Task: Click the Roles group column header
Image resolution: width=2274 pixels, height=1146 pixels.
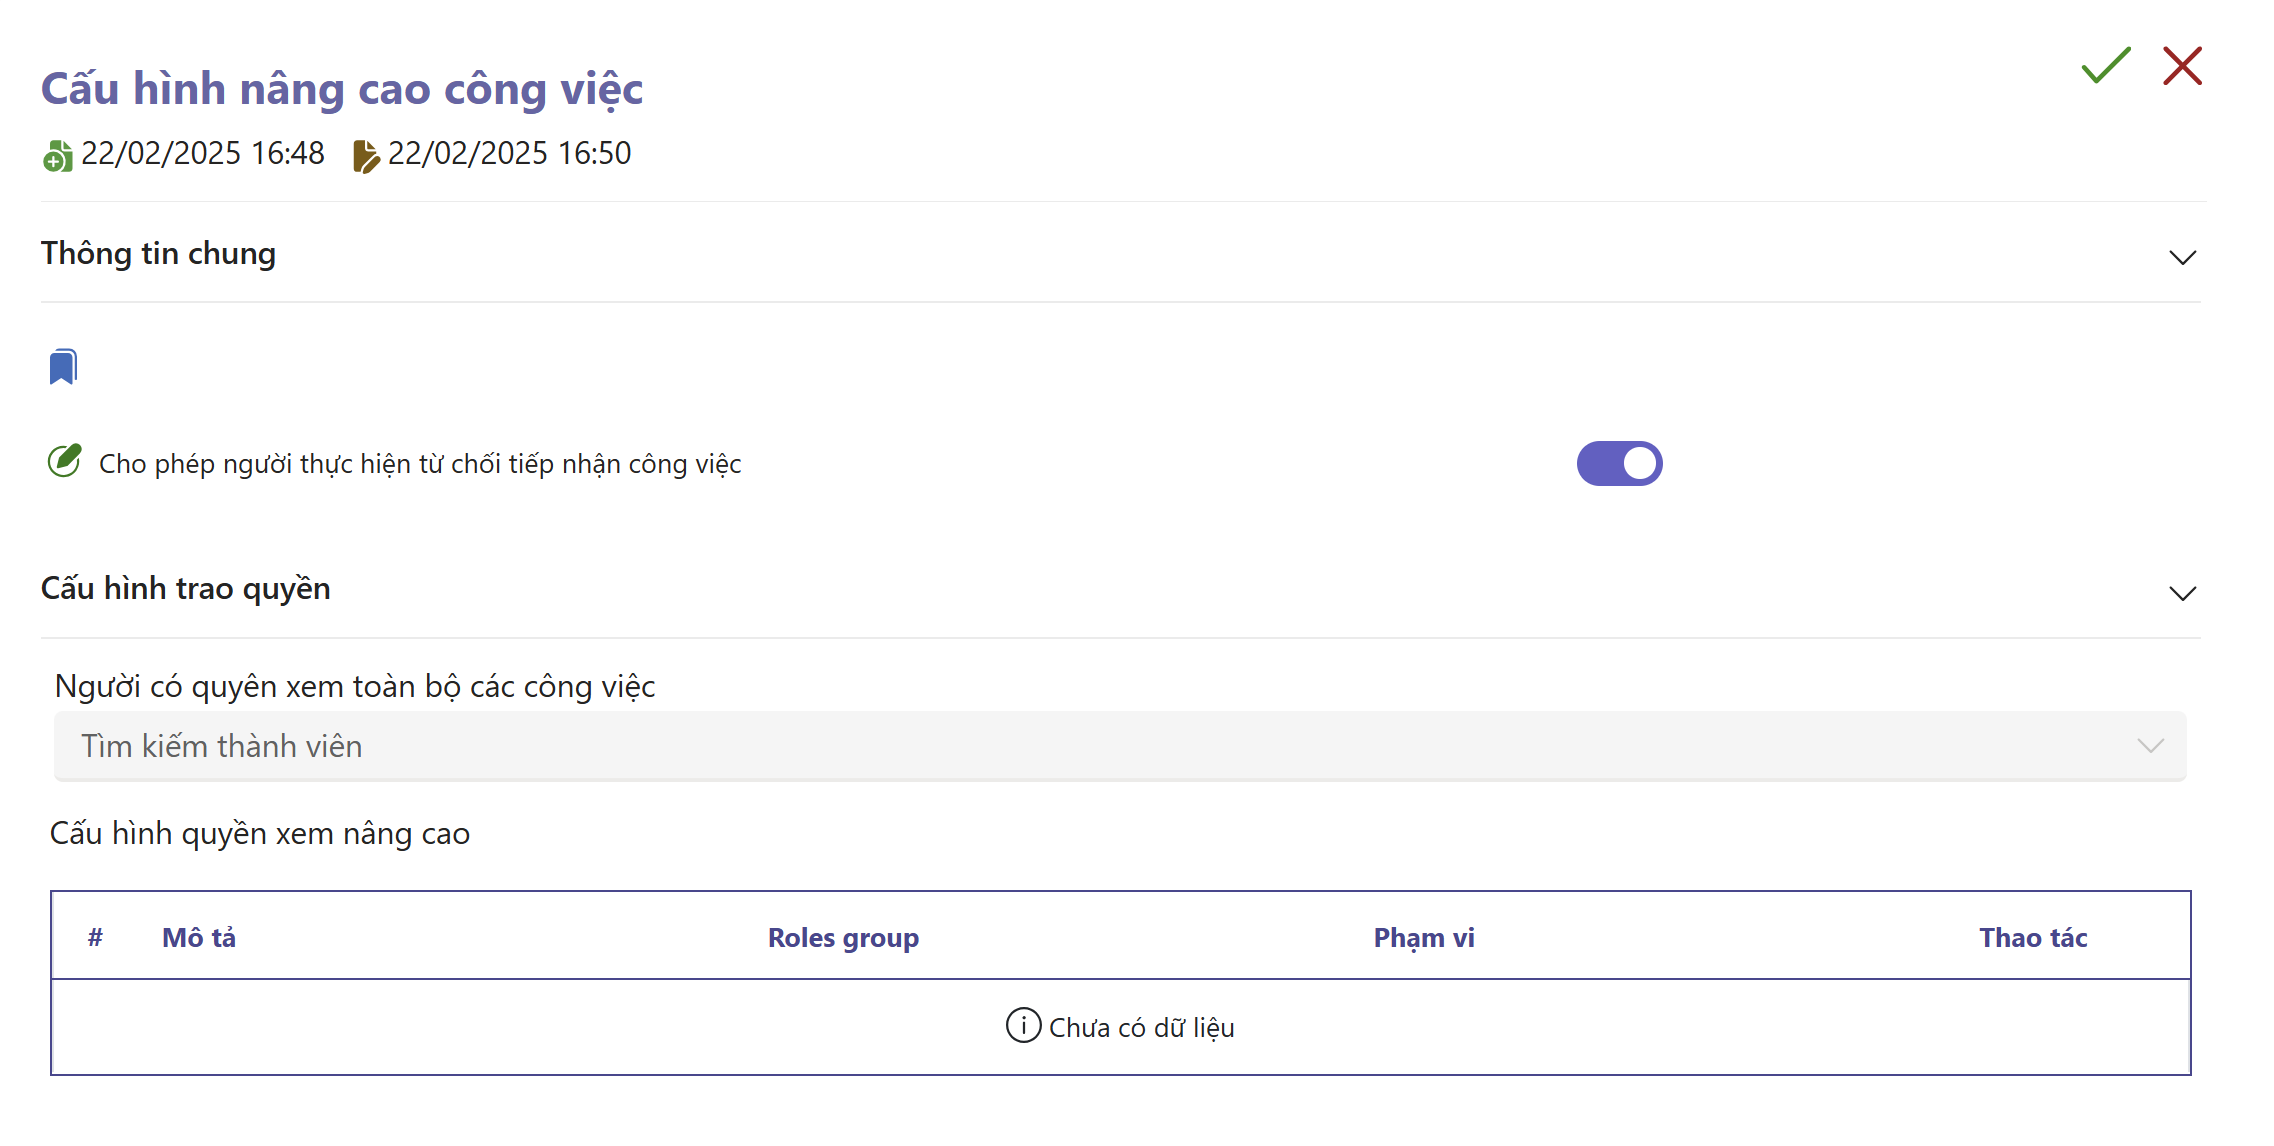Action: tap(843, 937)
